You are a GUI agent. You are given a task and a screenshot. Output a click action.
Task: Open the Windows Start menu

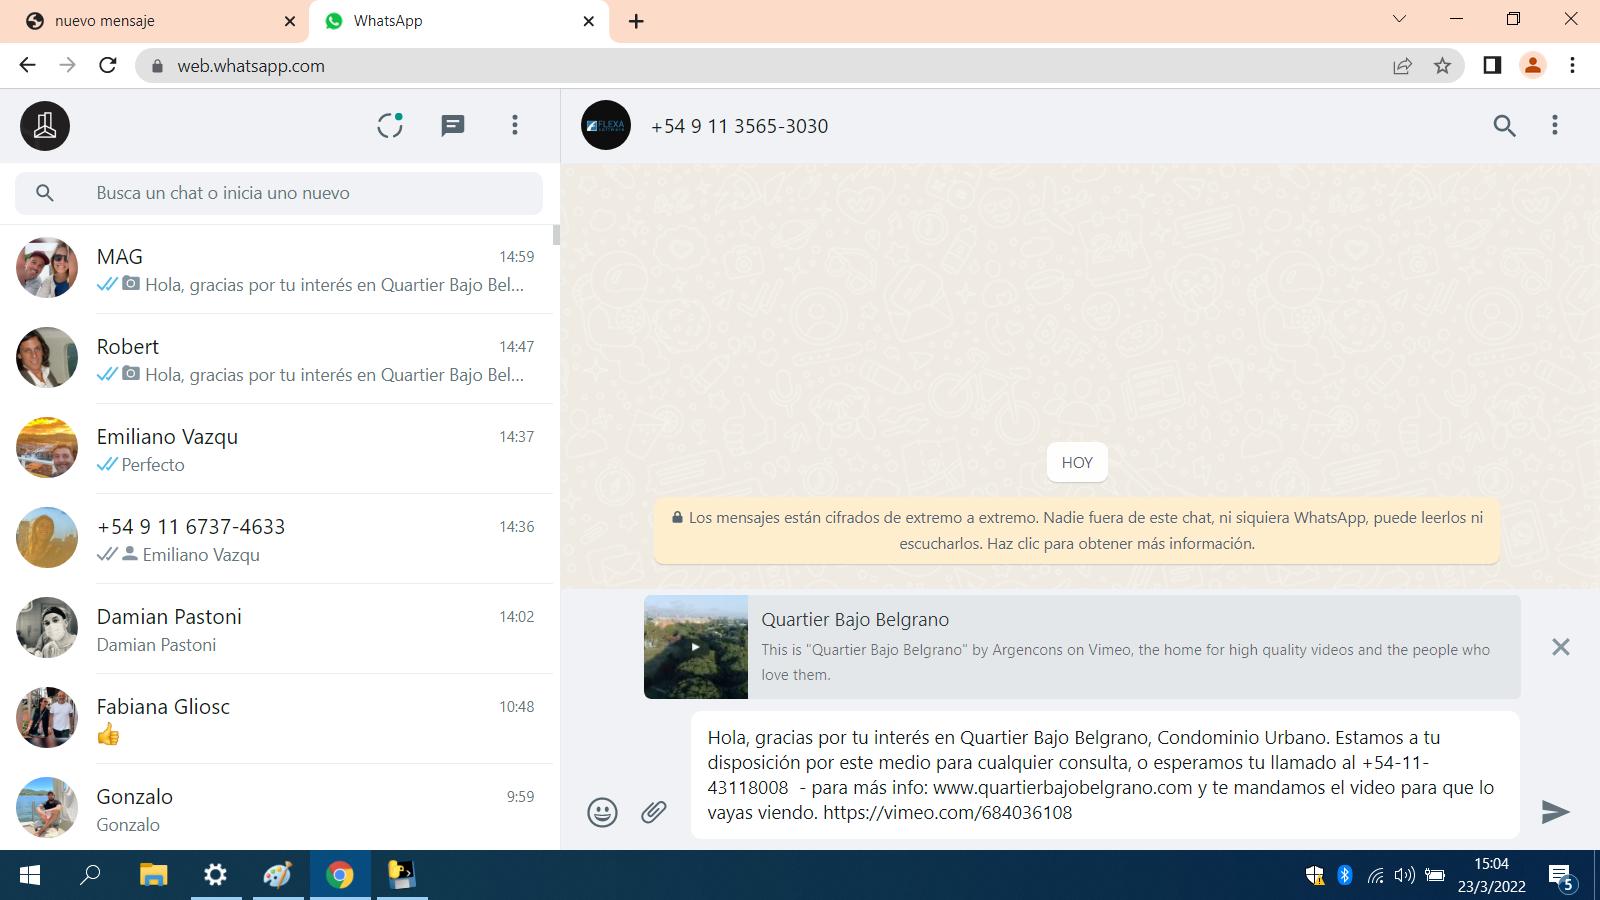(x=30, y=875)
